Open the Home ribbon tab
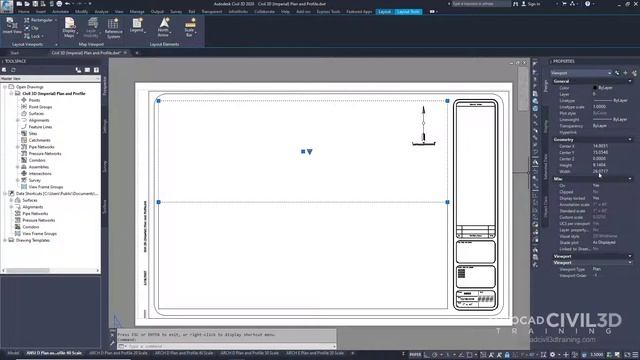This screenshot has height=360, width=640. tap(24, 12)
